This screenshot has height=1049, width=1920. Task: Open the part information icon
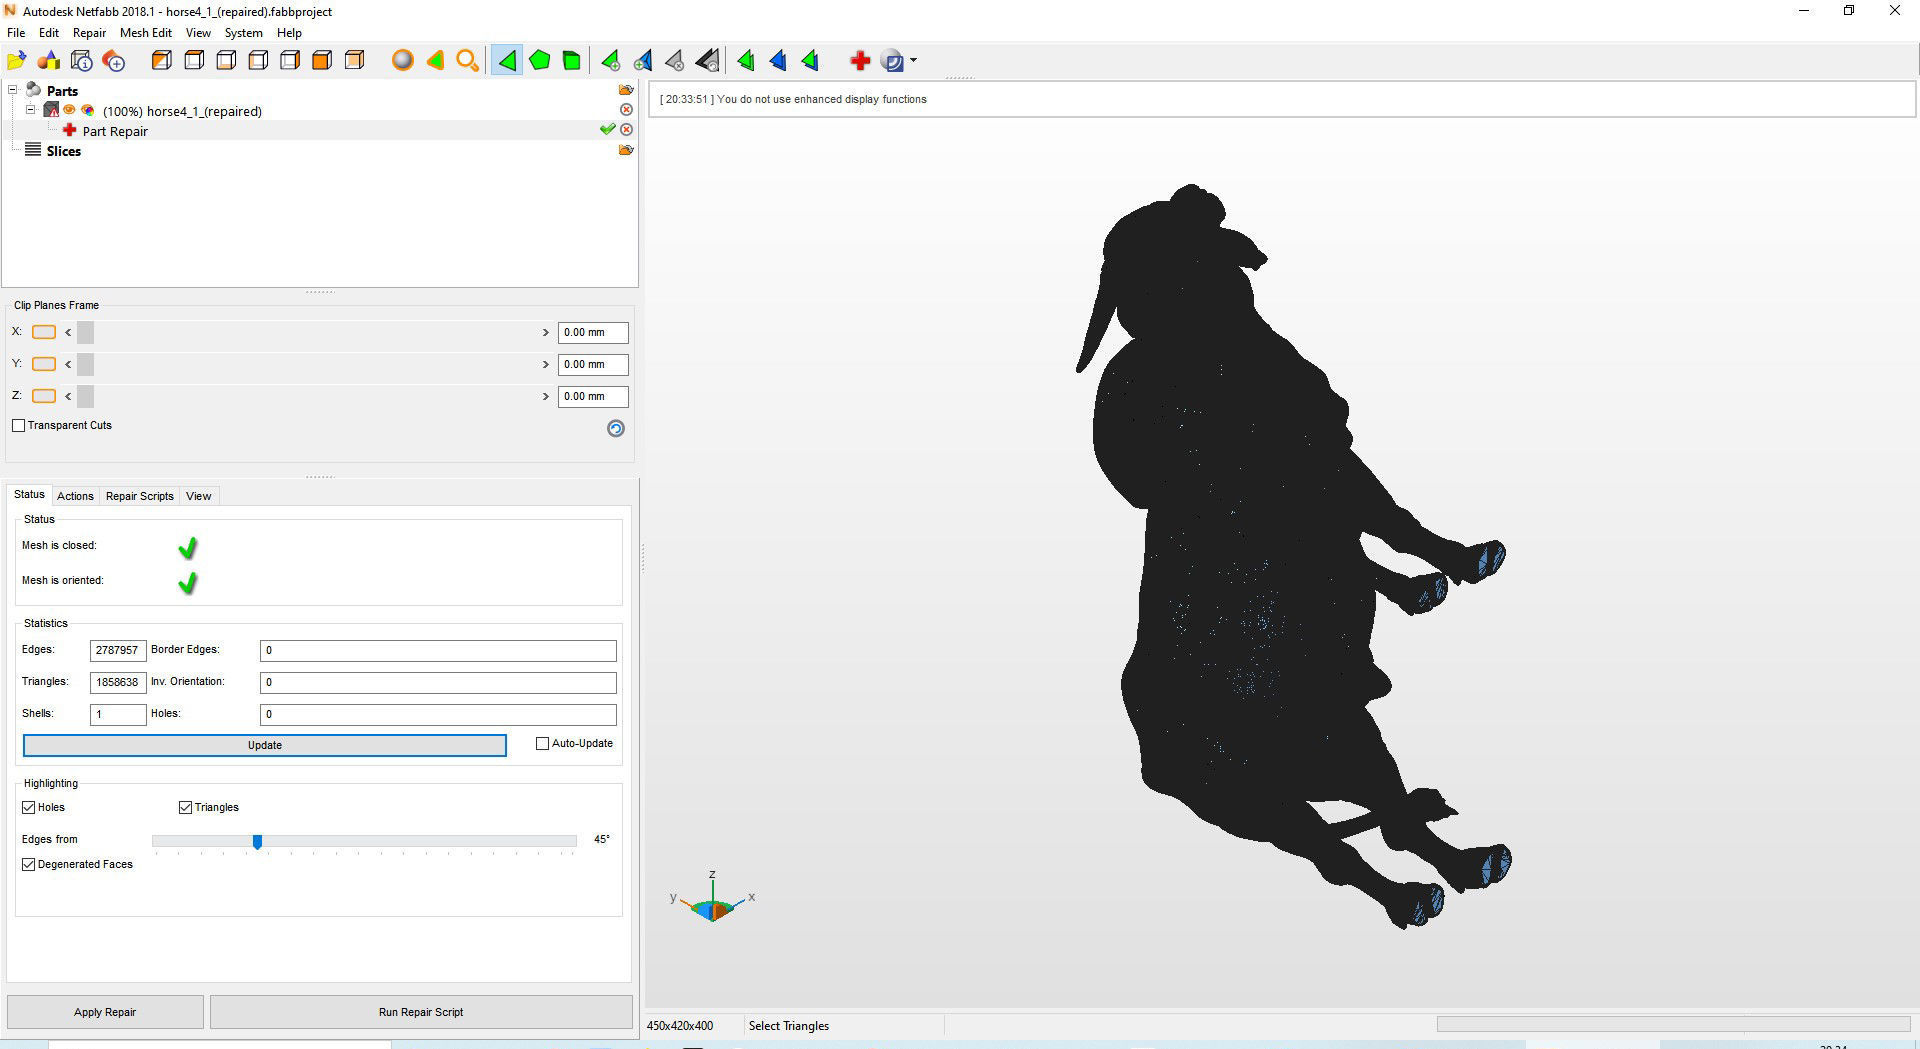82,61
